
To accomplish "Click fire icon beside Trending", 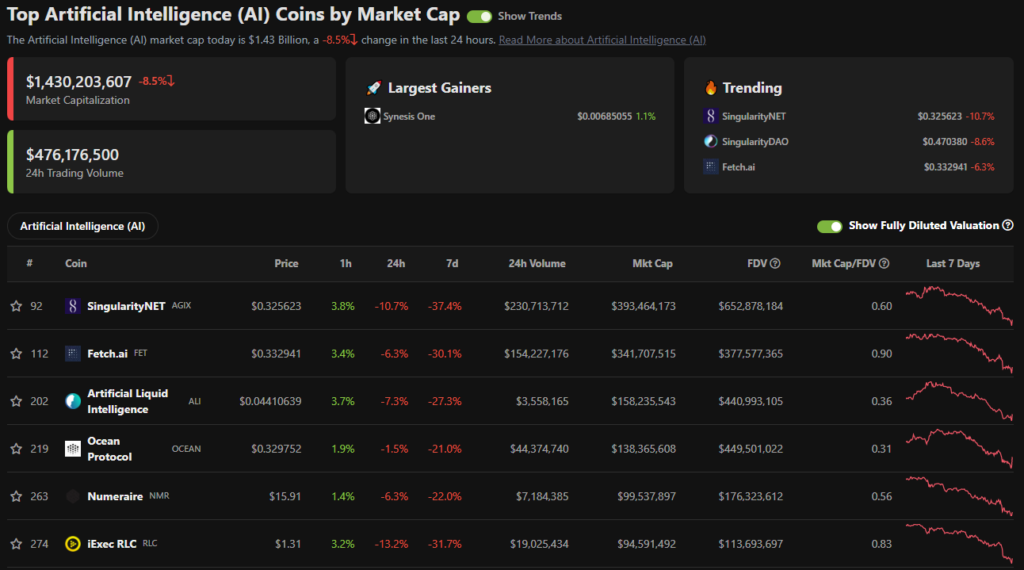I will pos(711,87).
